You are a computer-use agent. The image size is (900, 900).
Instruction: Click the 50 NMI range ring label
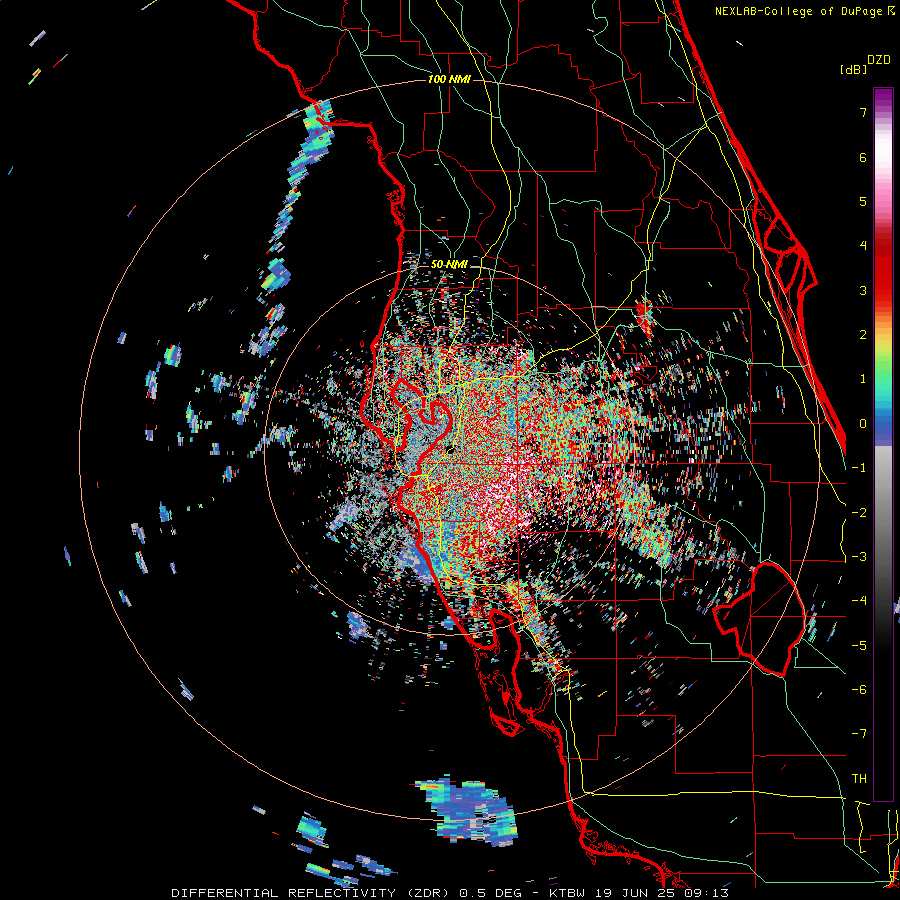(x=448, y=265)
